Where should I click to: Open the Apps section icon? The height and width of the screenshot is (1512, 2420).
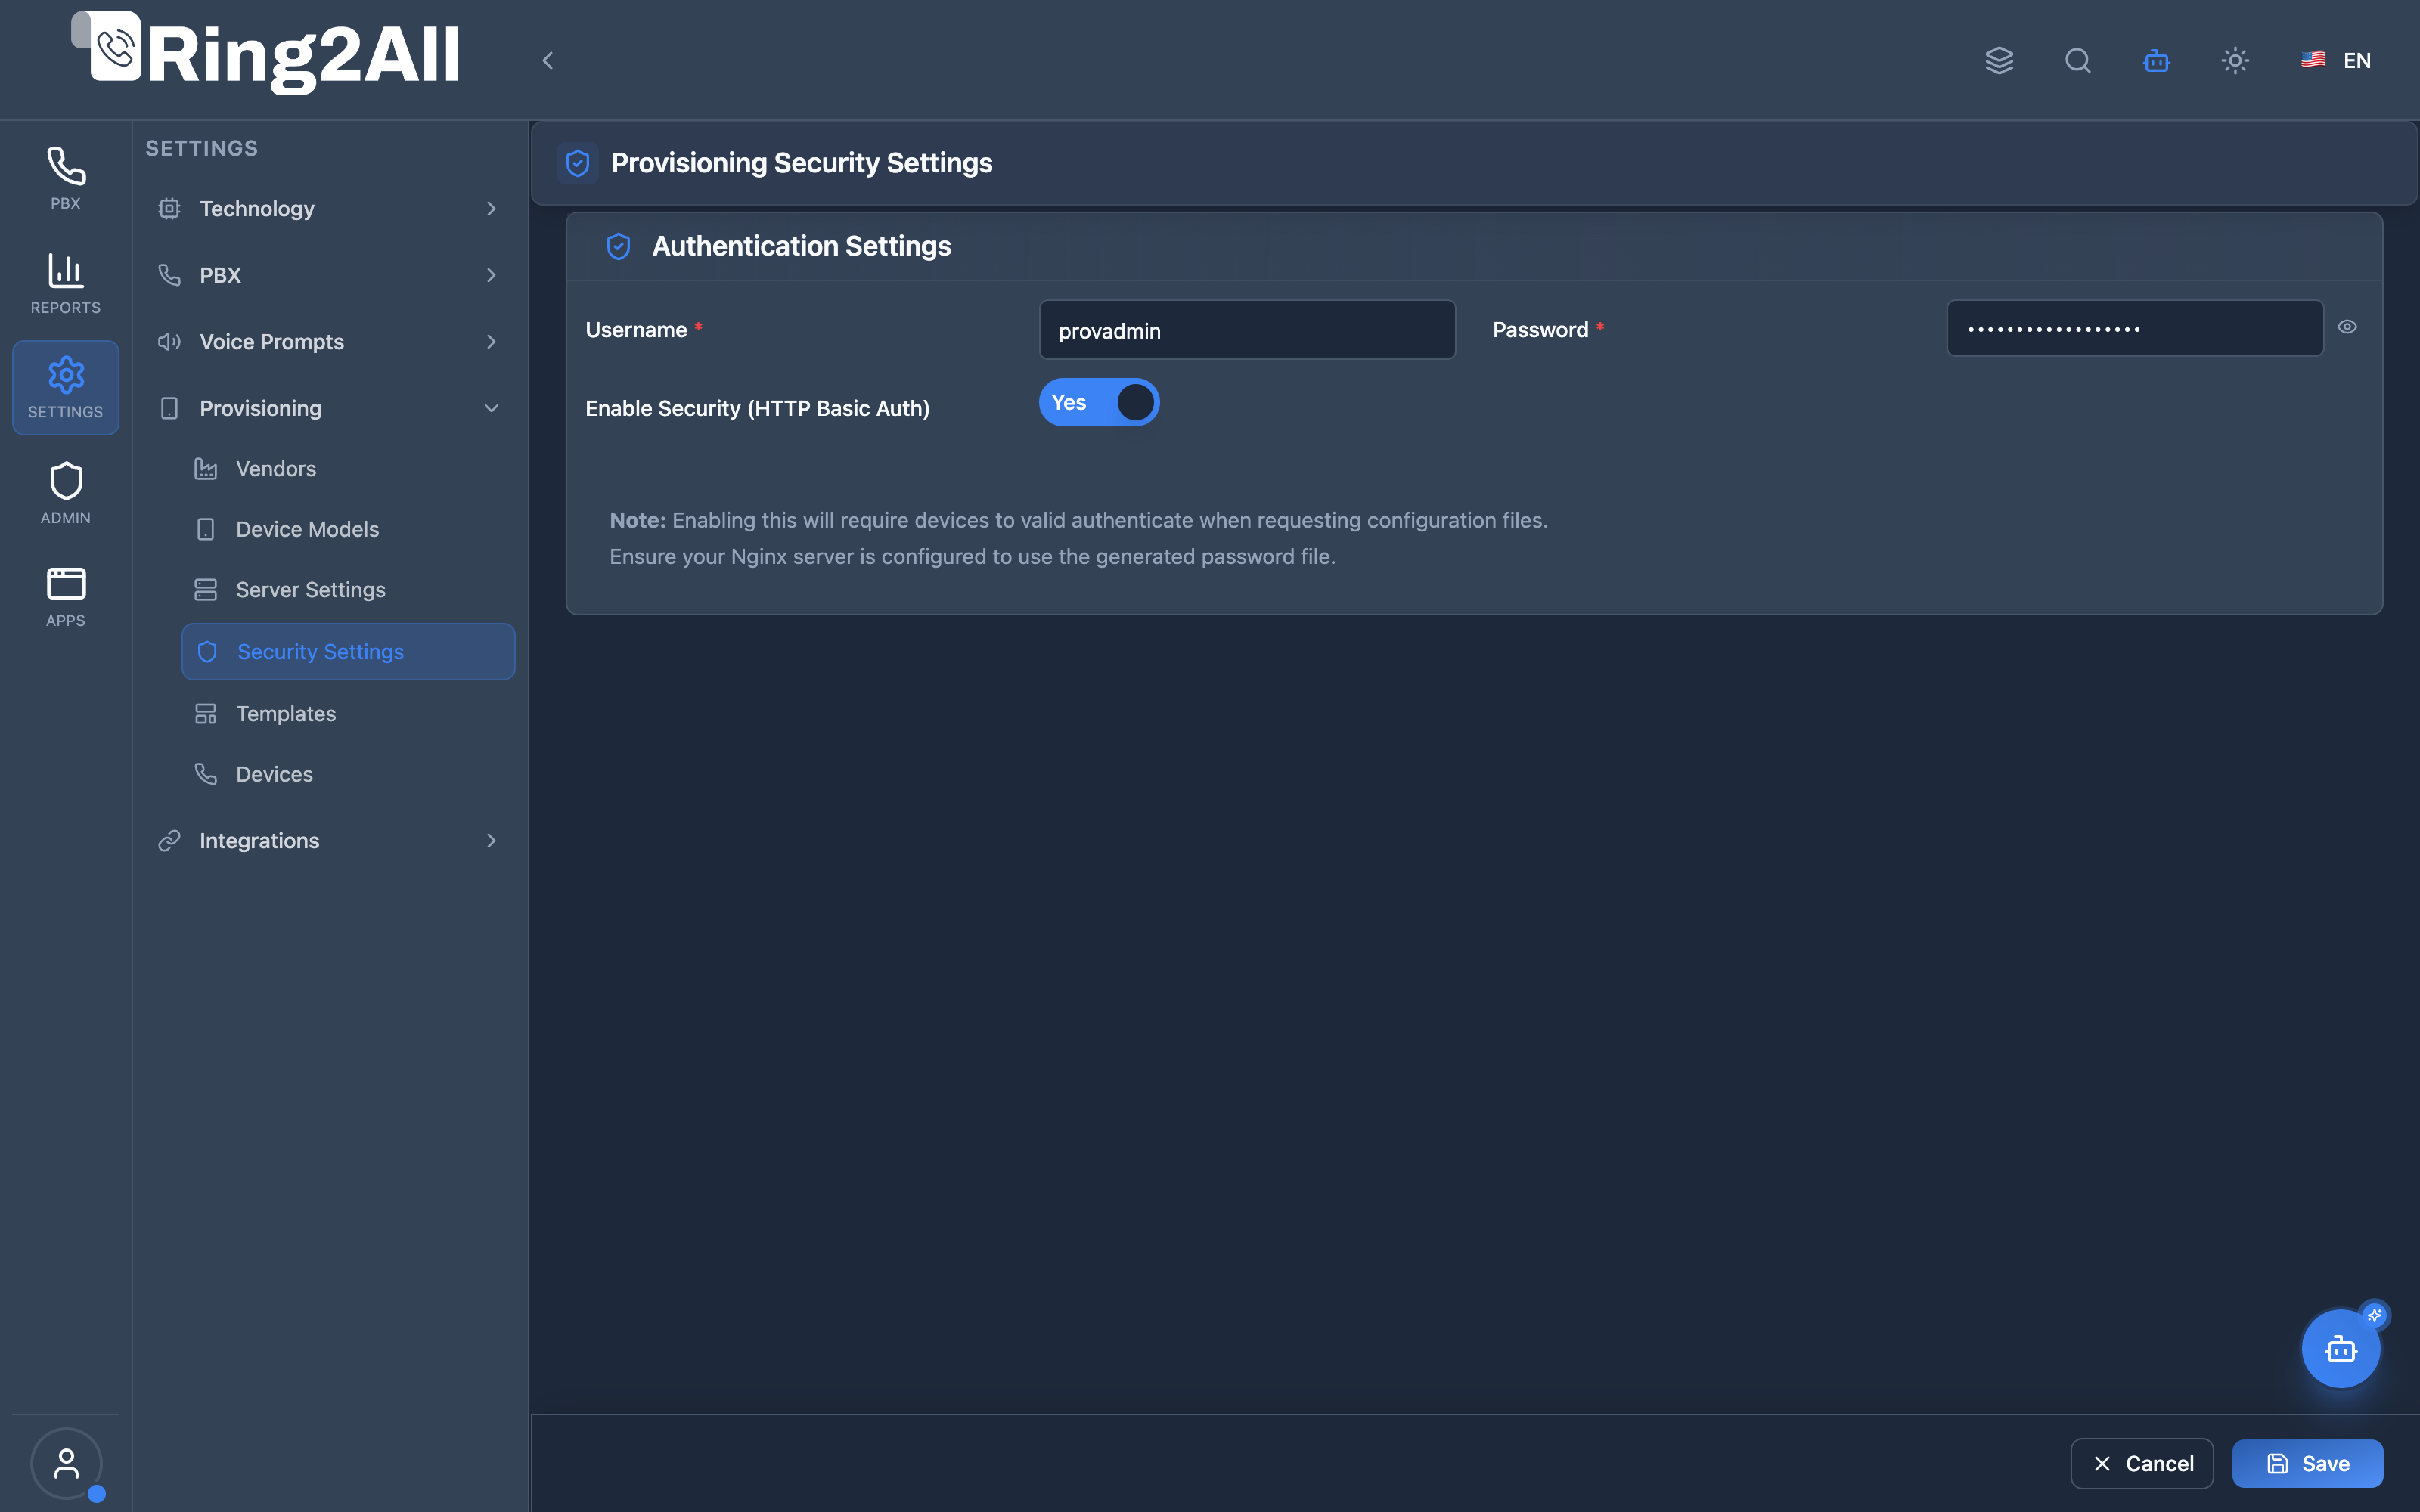pos(66,597)
